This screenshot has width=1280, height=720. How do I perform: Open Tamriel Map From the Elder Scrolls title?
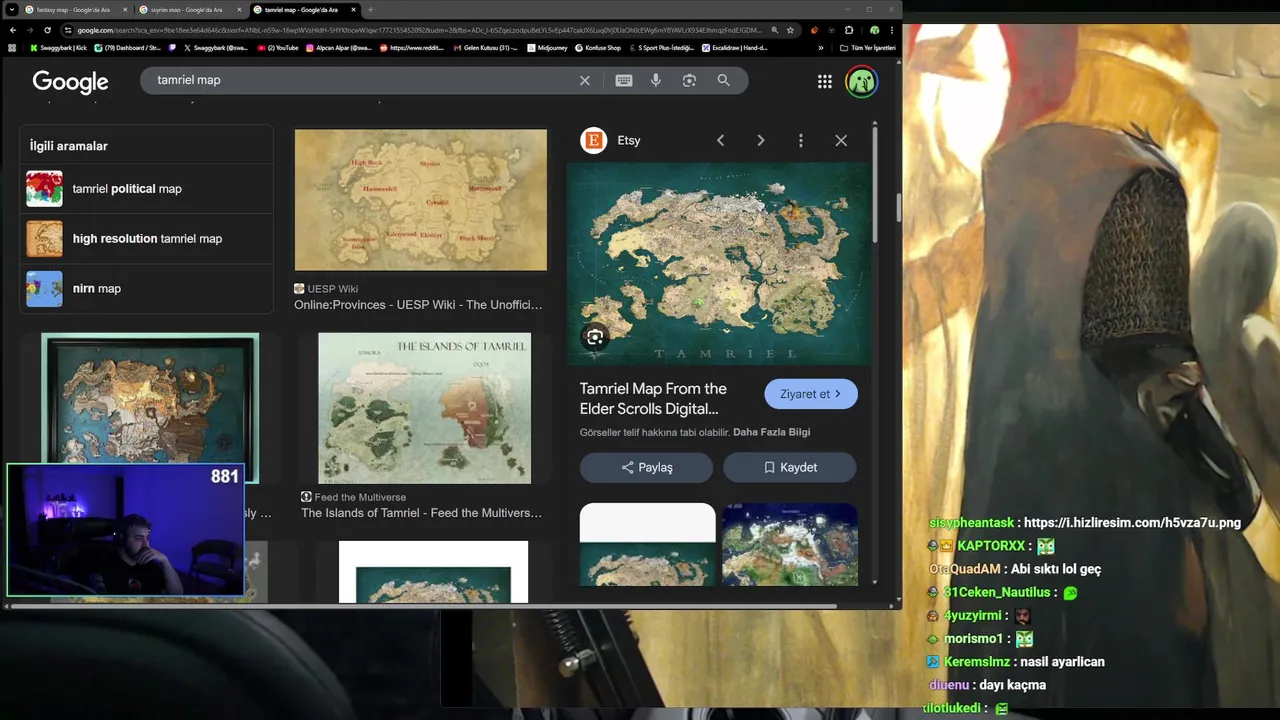click(653, 398)
